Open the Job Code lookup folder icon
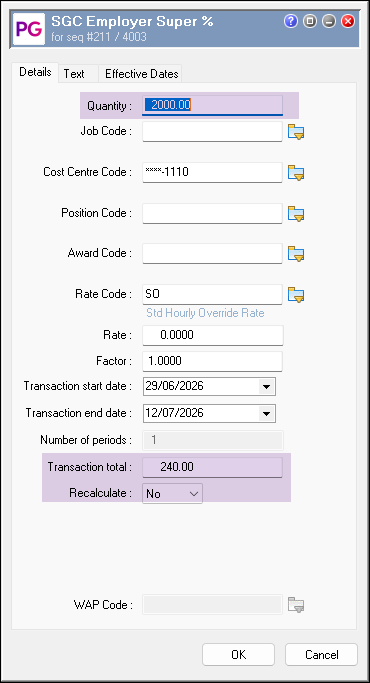The height and width of the screenshot is (683, 370). pos(296,132)
